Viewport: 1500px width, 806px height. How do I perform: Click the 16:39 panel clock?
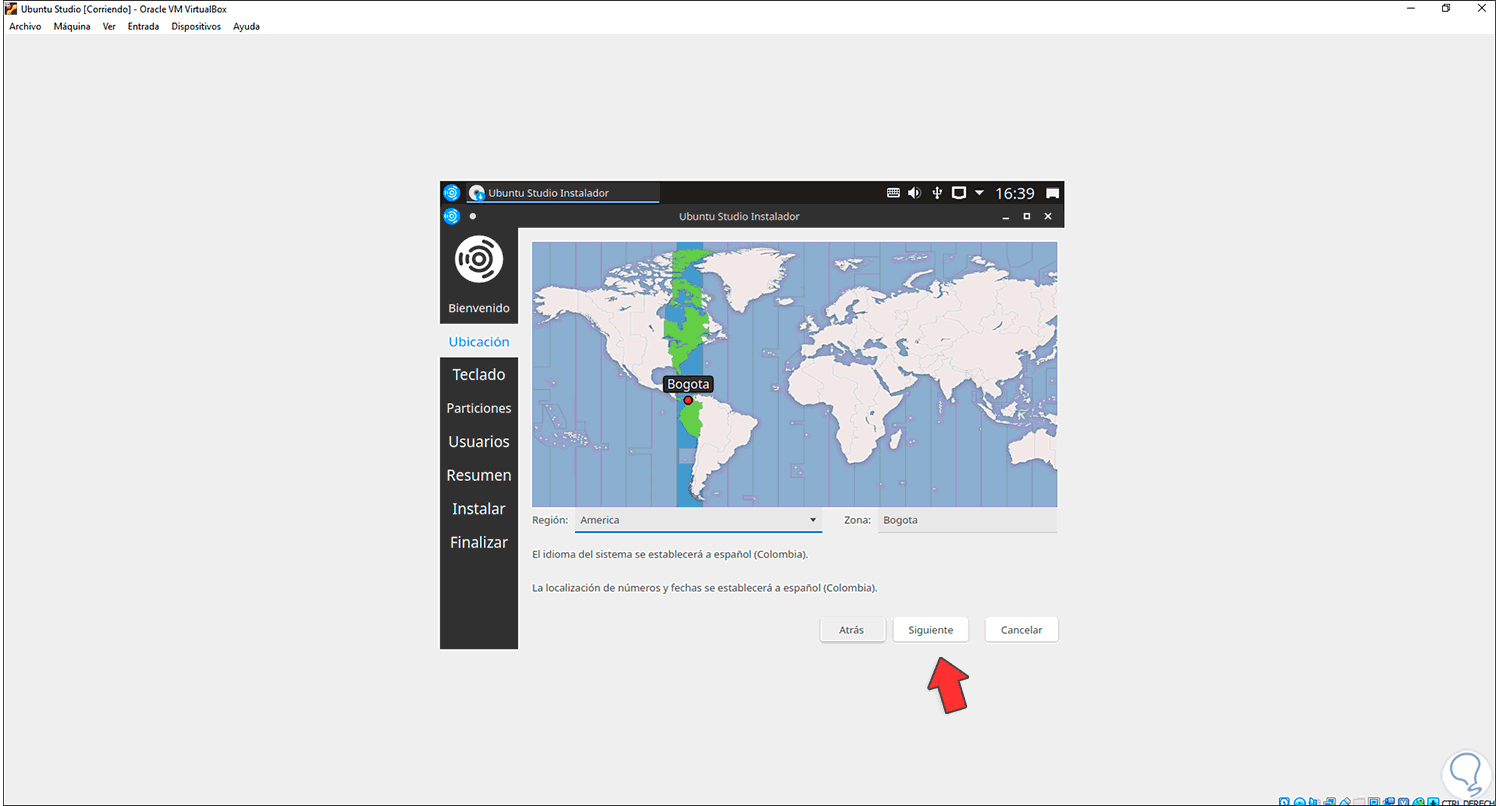(1014, 193)
